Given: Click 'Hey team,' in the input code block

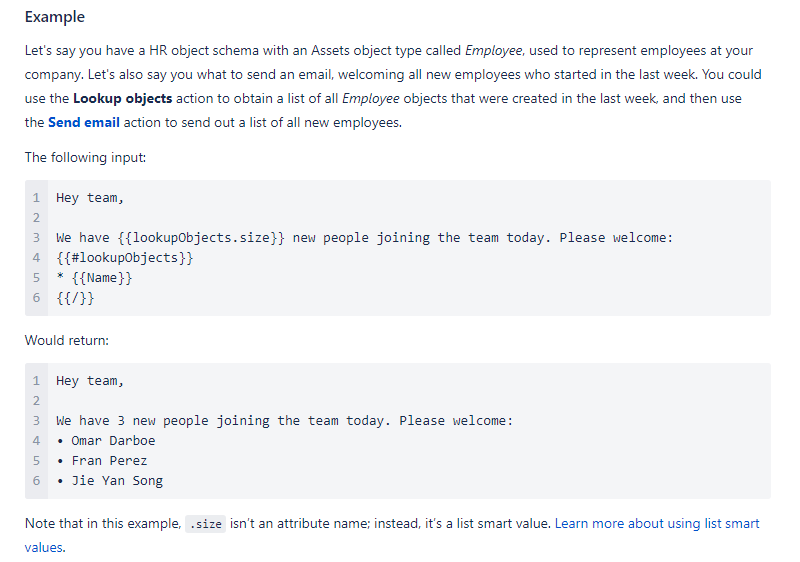Looking at the screenshot, I should point(90,198).
